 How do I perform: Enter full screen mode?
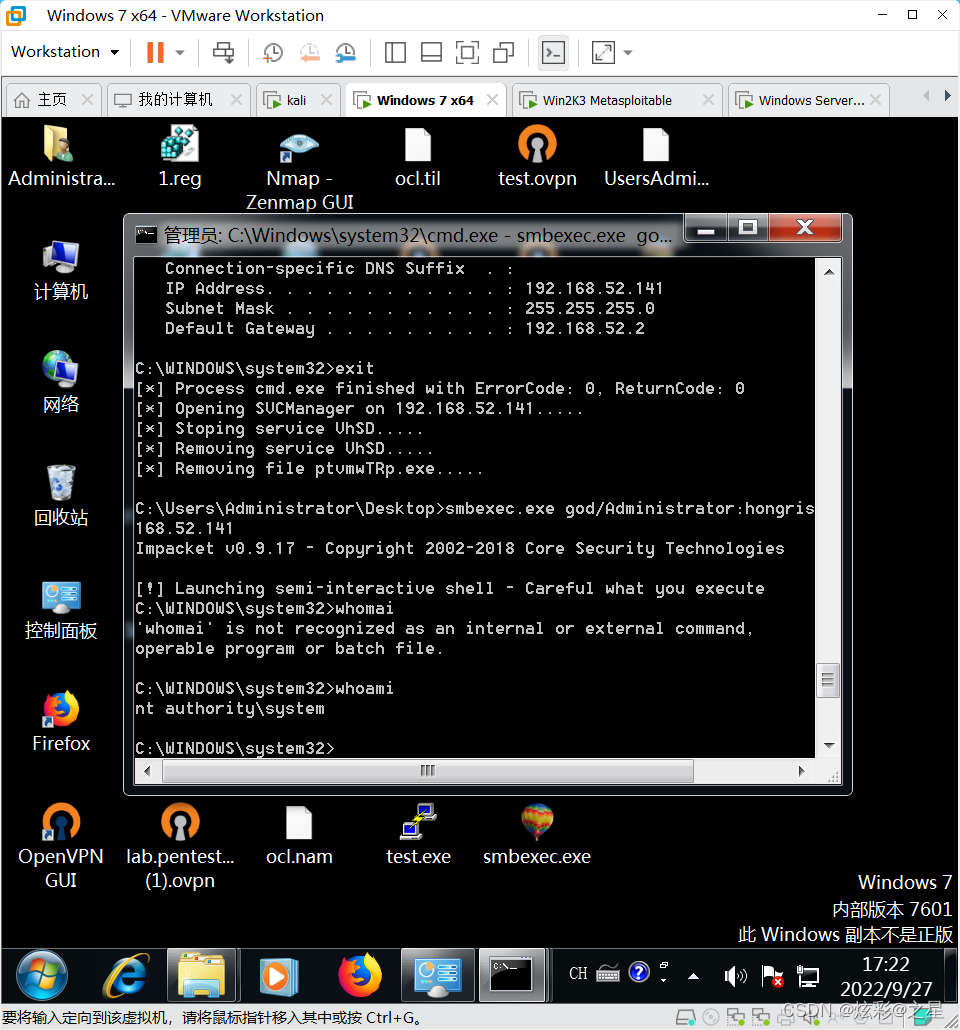(x=467, y=53)
